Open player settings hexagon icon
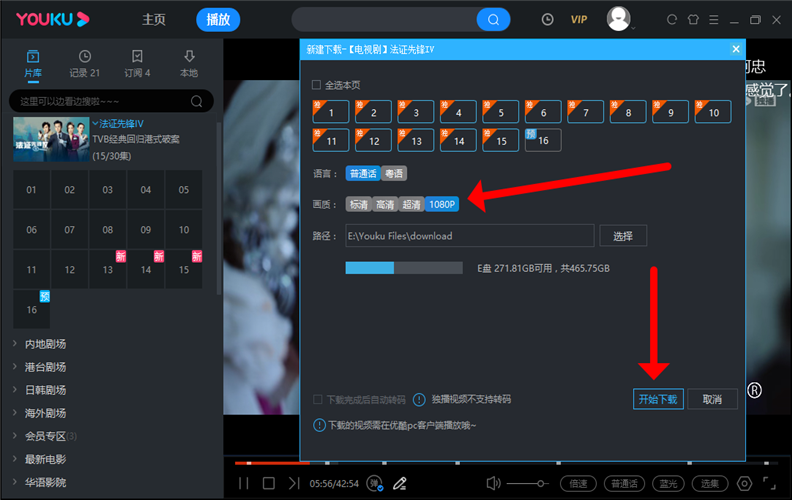The image size is (792, 500). click(744, 483)
